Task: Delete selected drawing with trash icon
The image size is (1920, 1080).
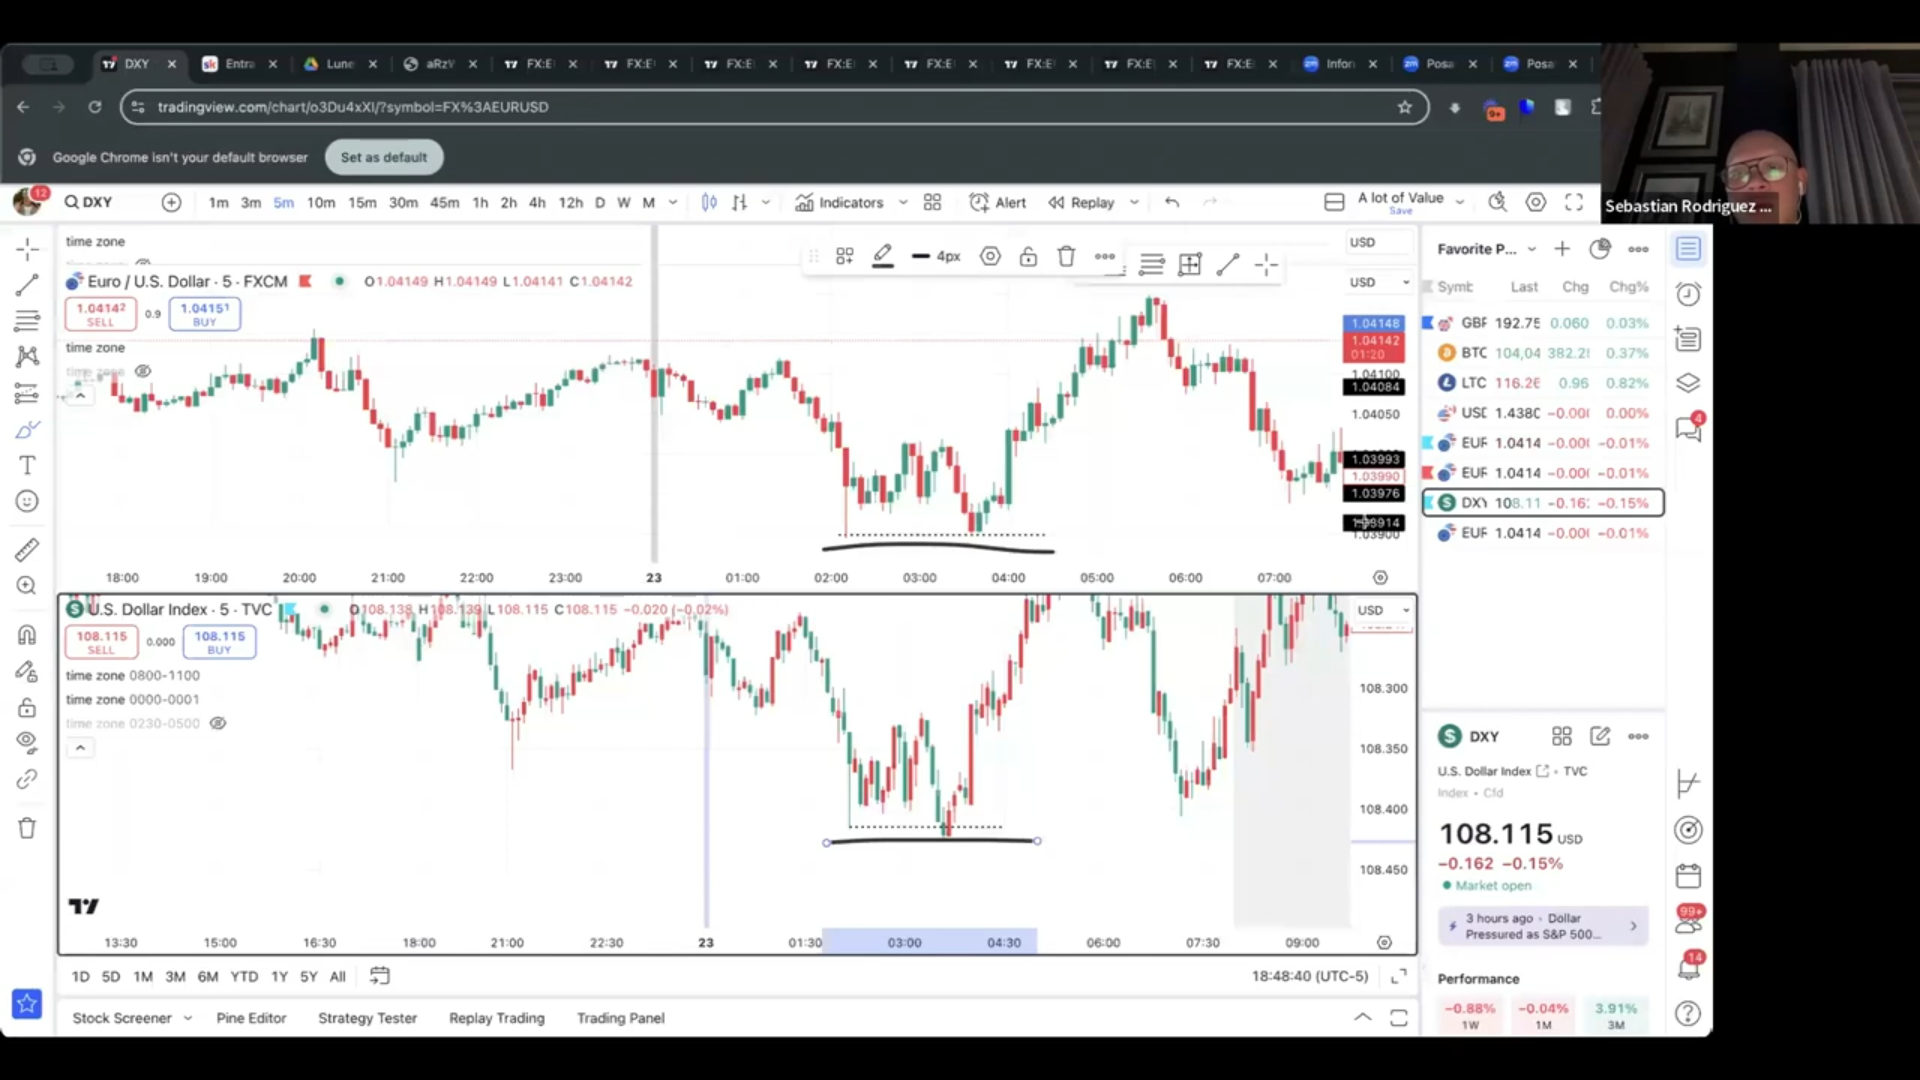Action: click(1066, 257)
